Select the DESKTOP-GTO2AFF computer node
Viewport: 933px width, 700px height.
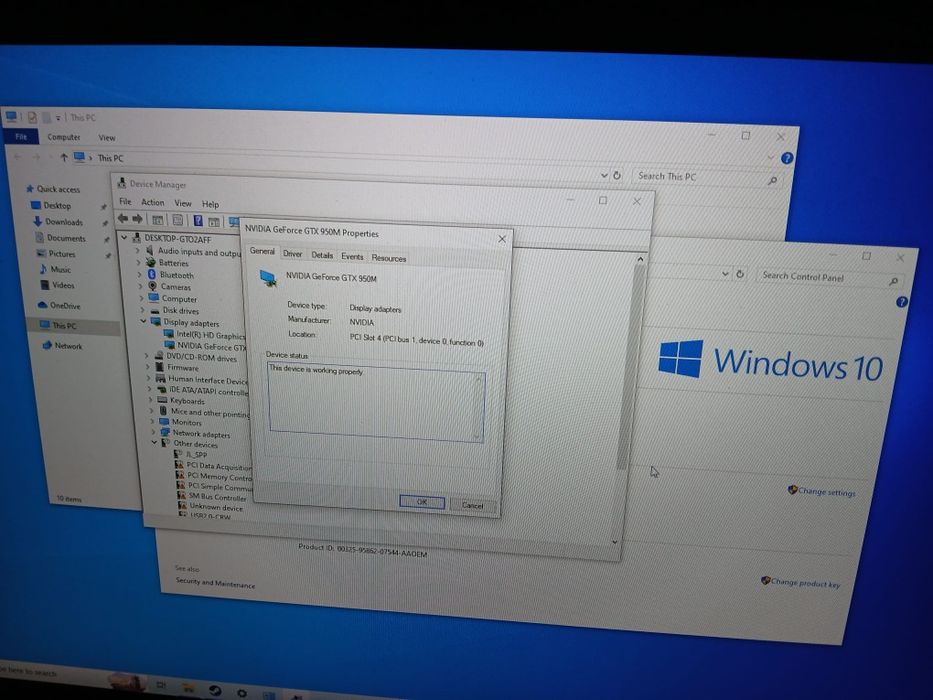coord(177,239)
